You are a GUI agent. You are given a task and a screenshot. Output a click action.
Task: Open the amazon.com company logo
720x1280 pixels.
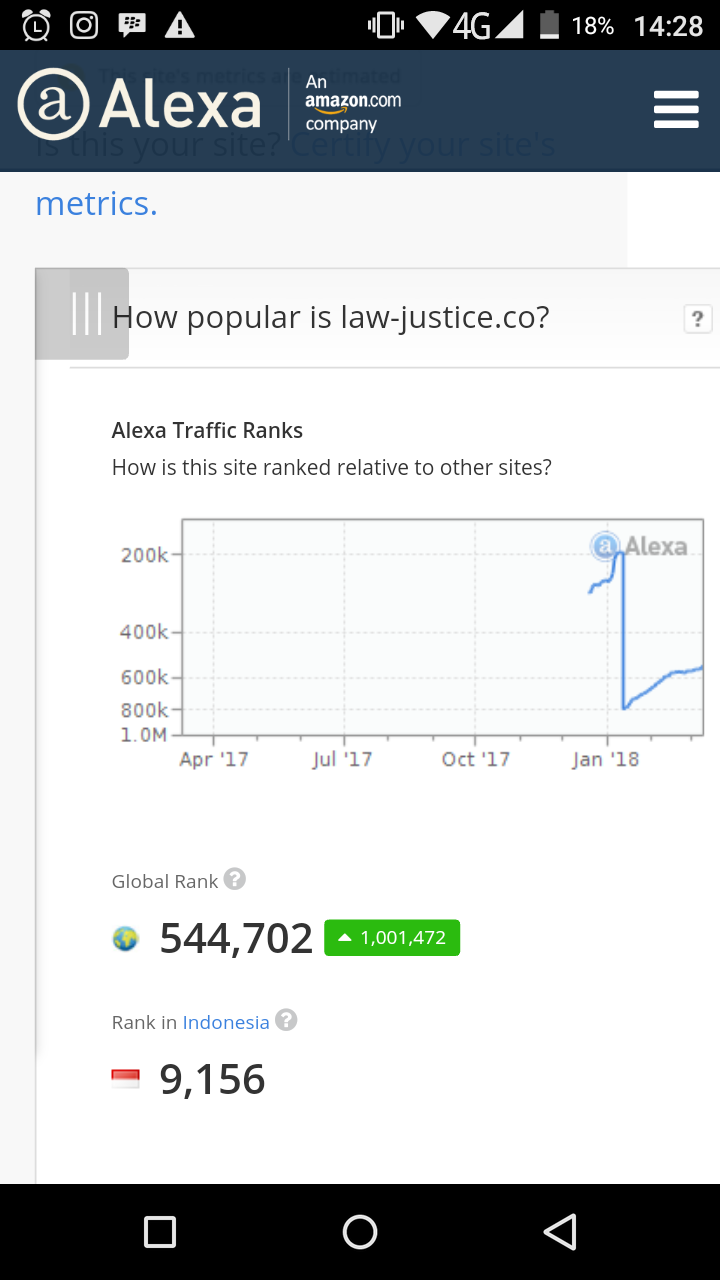pyautogui.click(x=352, y=104)
